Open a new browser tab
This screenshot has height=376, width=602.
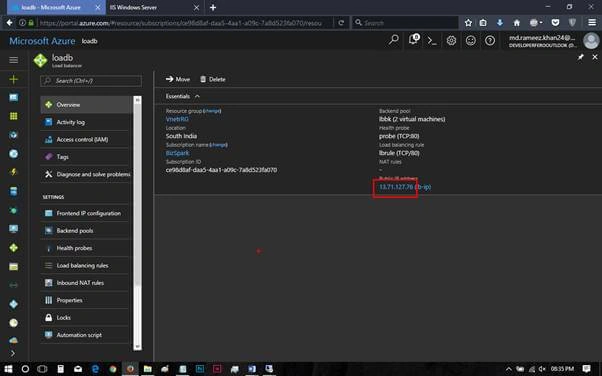tap(213, 7)
